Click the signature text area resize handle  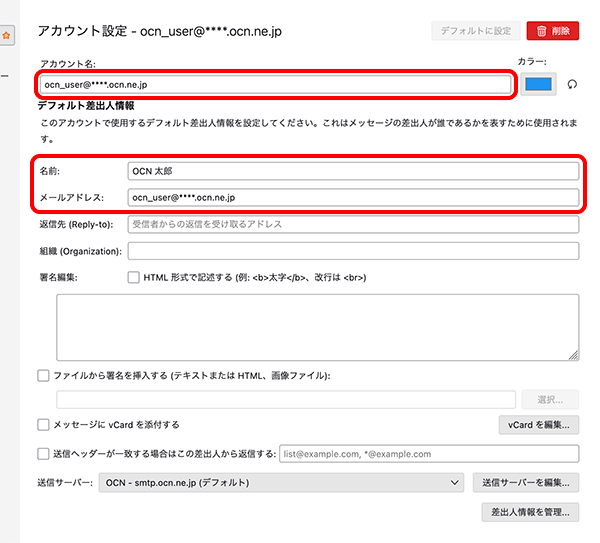tap(574, 353)
